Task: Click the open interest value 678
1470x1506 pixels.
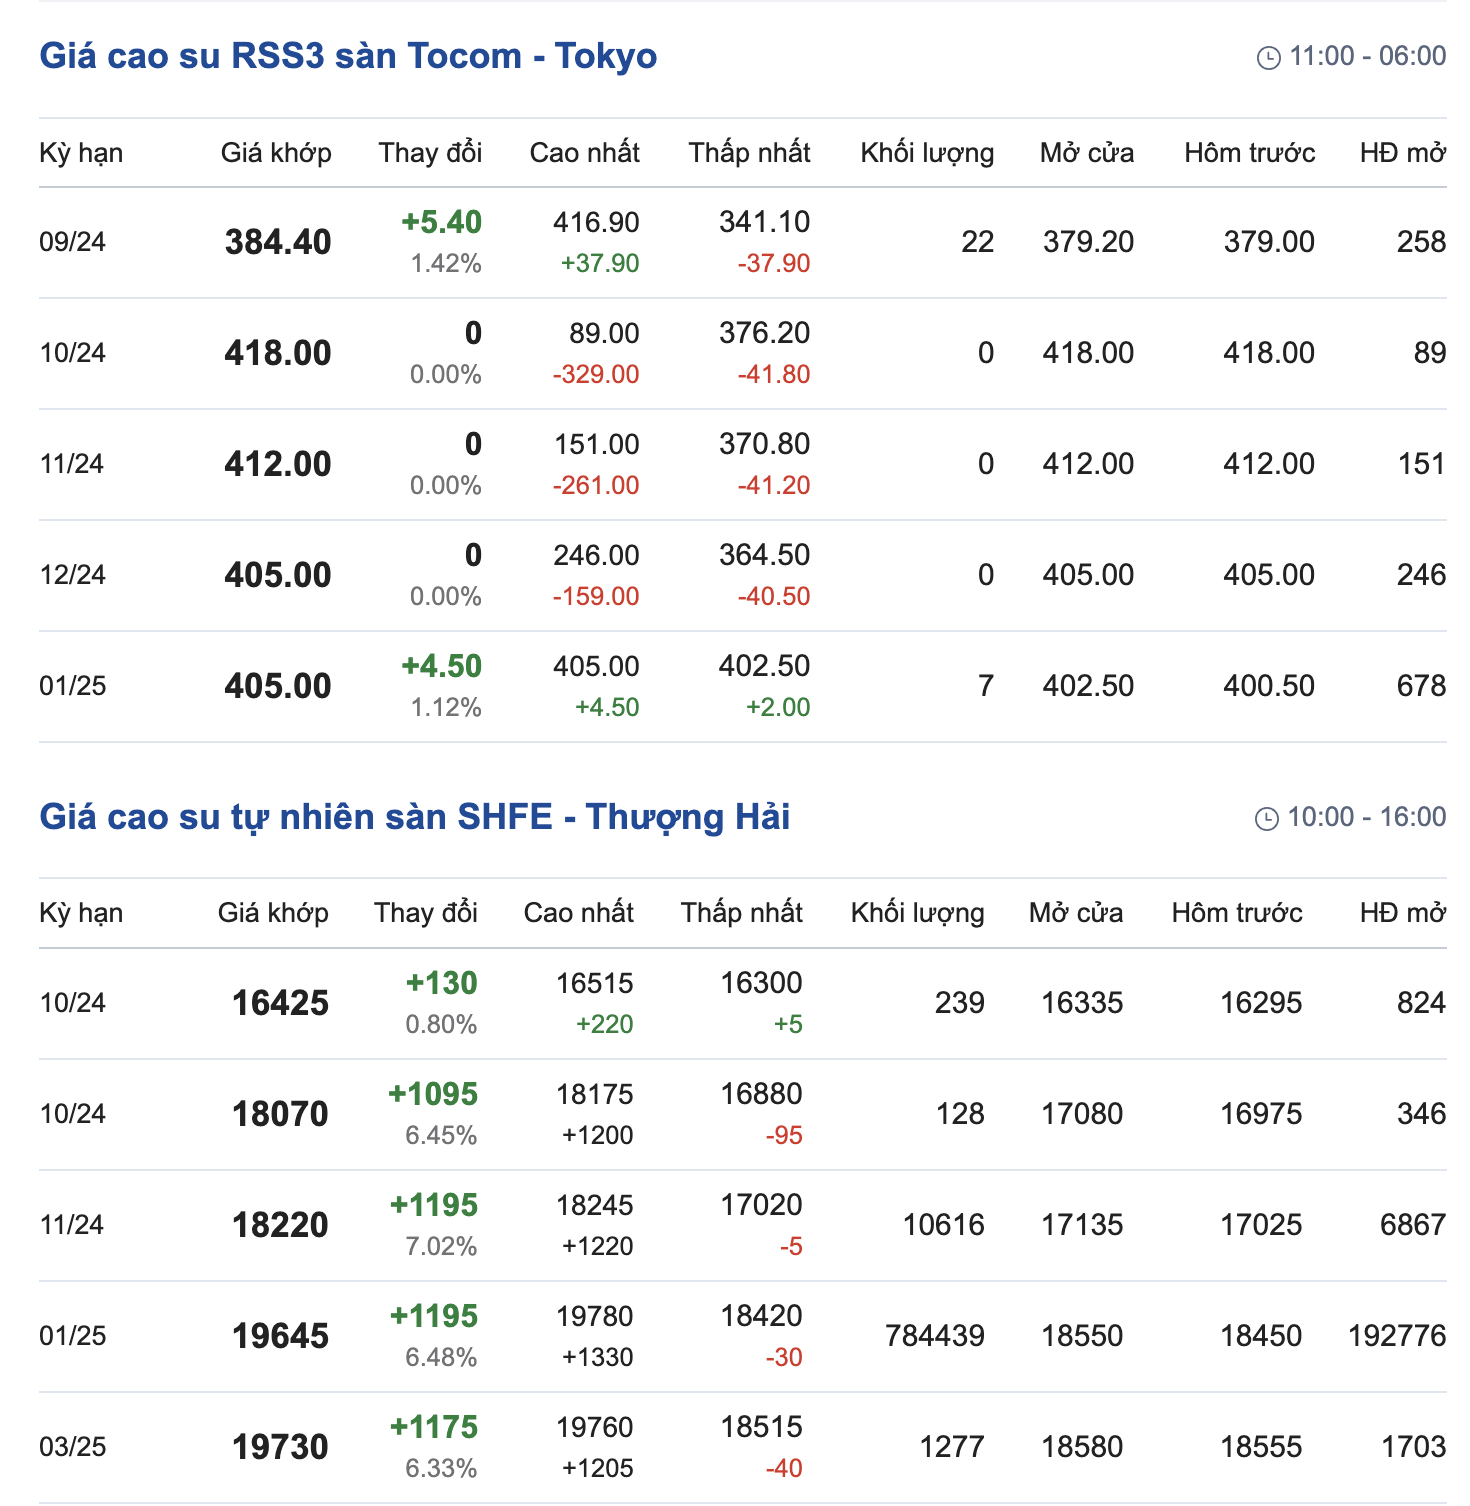Action: [x=1421, y=686]
